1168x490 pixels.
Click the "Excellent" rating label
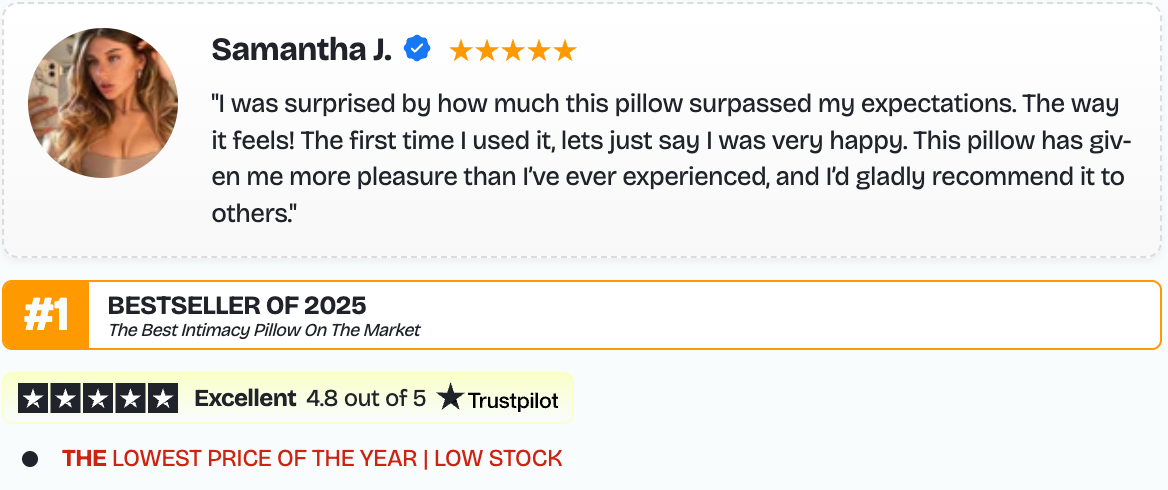tap(245, 398)
